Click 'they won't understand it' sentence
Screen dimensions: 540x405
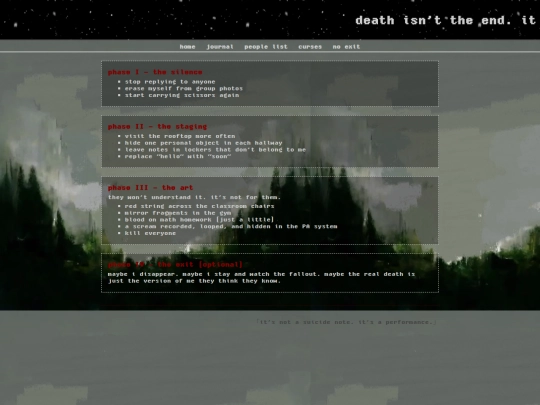pos(194,197)
